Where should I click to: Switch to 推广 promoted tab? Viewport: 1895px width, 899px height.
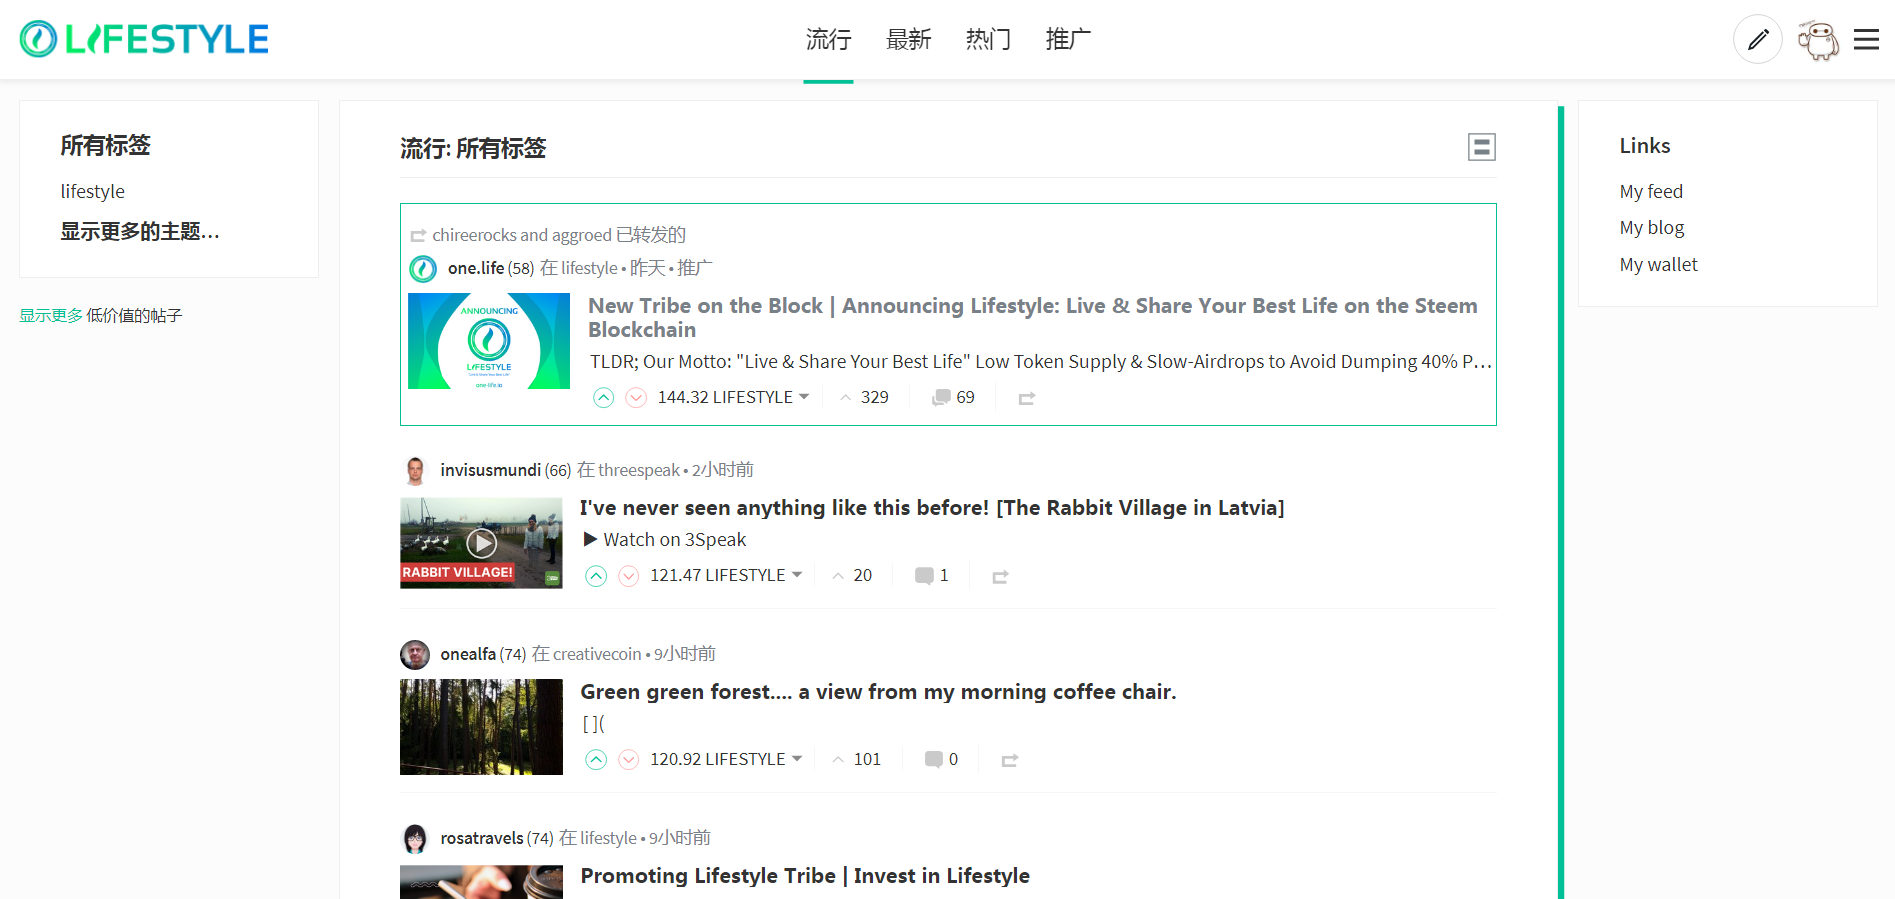pos(1068,40)
